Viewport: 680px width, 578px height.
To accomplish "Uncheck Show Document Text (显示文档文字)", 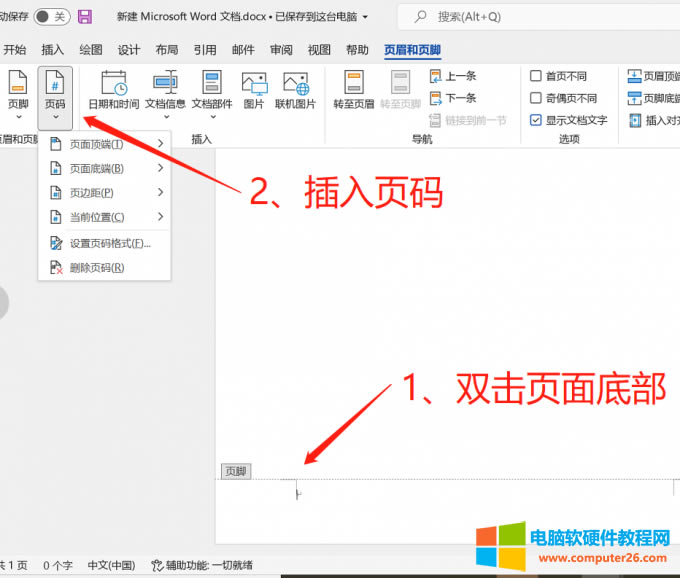I will click(536, 120).
